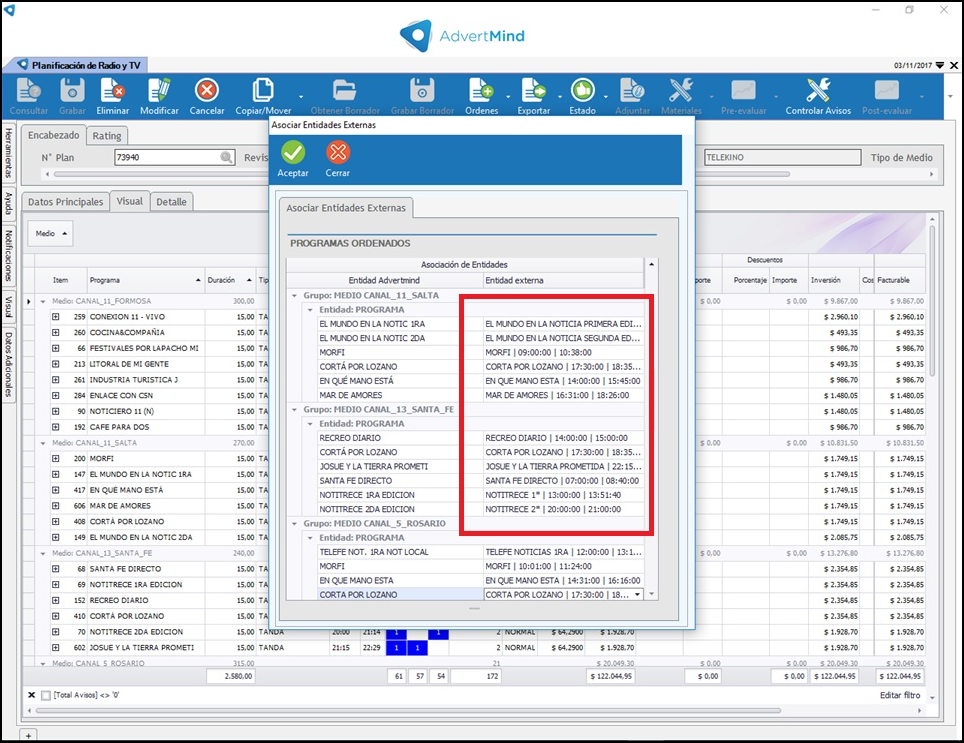This screenshot has width=964, height=743.
Task: Open the Datos Adicionales side tab
Action: [9, 364]
